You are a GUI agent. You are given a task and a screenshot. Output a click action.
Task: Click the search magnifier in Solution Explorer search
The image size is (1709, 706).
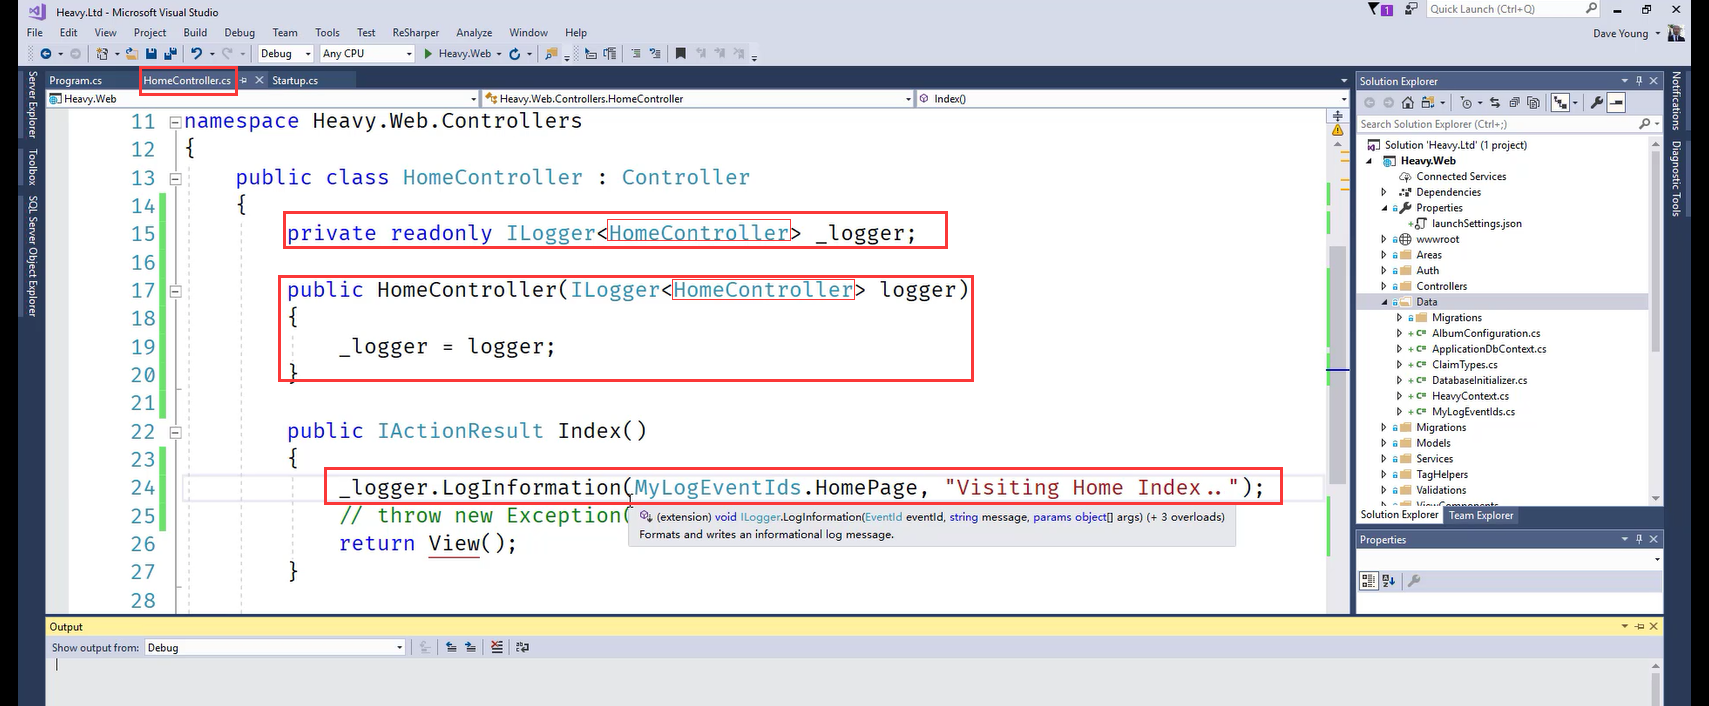(1644, 124)
